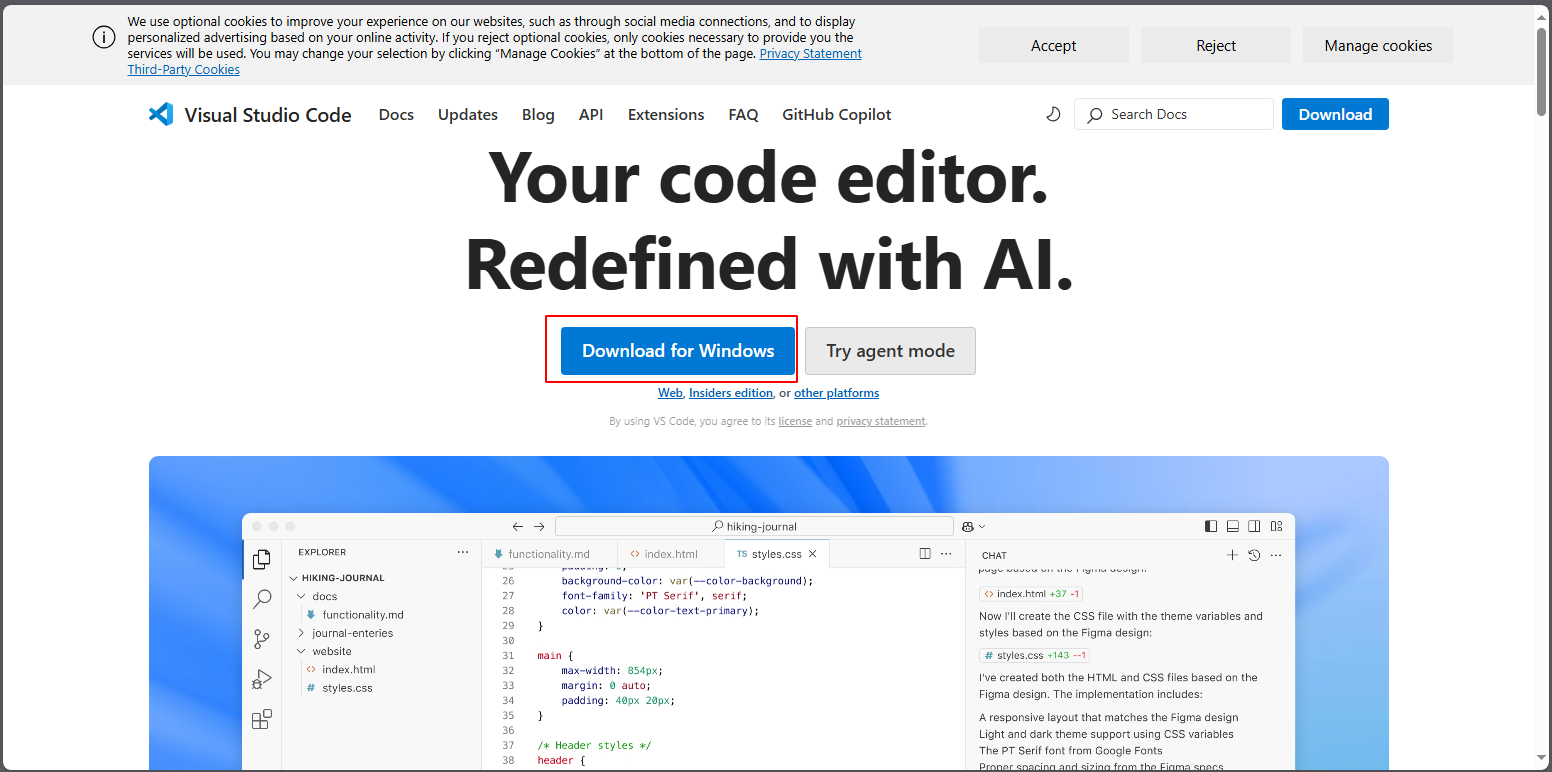Open the Customize Layout icon
The image size is (1552, 772).
tap(1276, 526)
